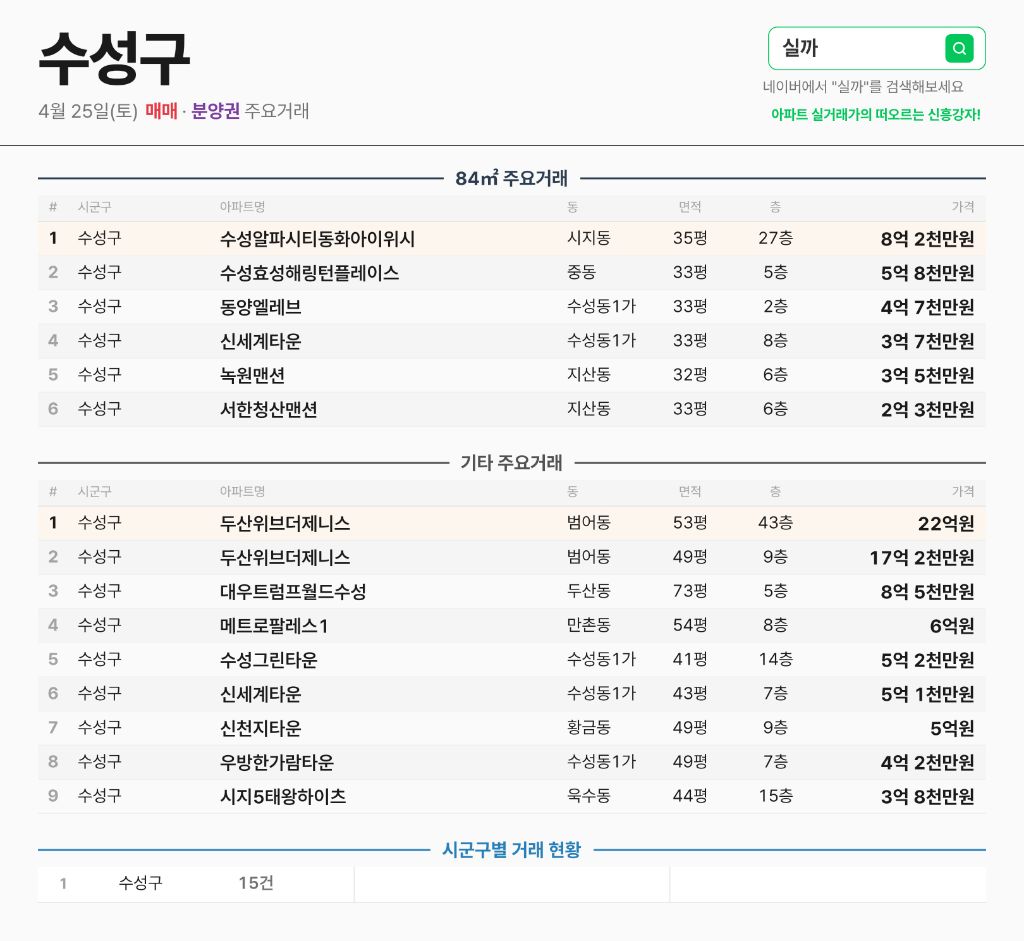Image resolution: width=1024 pixels, height=941 pixels.
Task: Click the 4월 25일(토) date text
Action: tap(88, 111)
